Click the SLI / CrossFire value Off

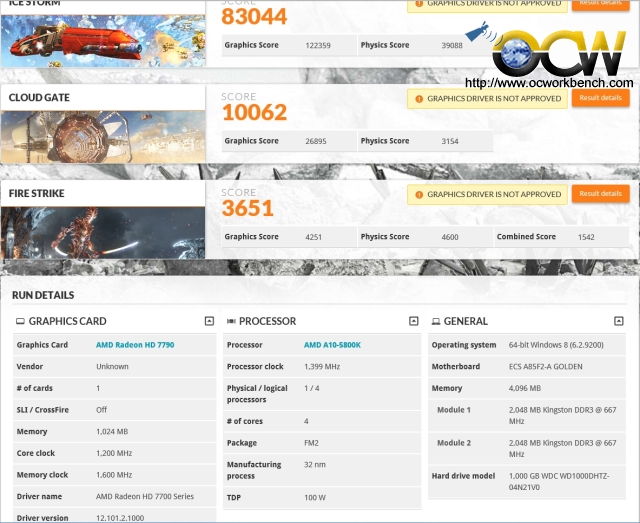click(101, 410)
